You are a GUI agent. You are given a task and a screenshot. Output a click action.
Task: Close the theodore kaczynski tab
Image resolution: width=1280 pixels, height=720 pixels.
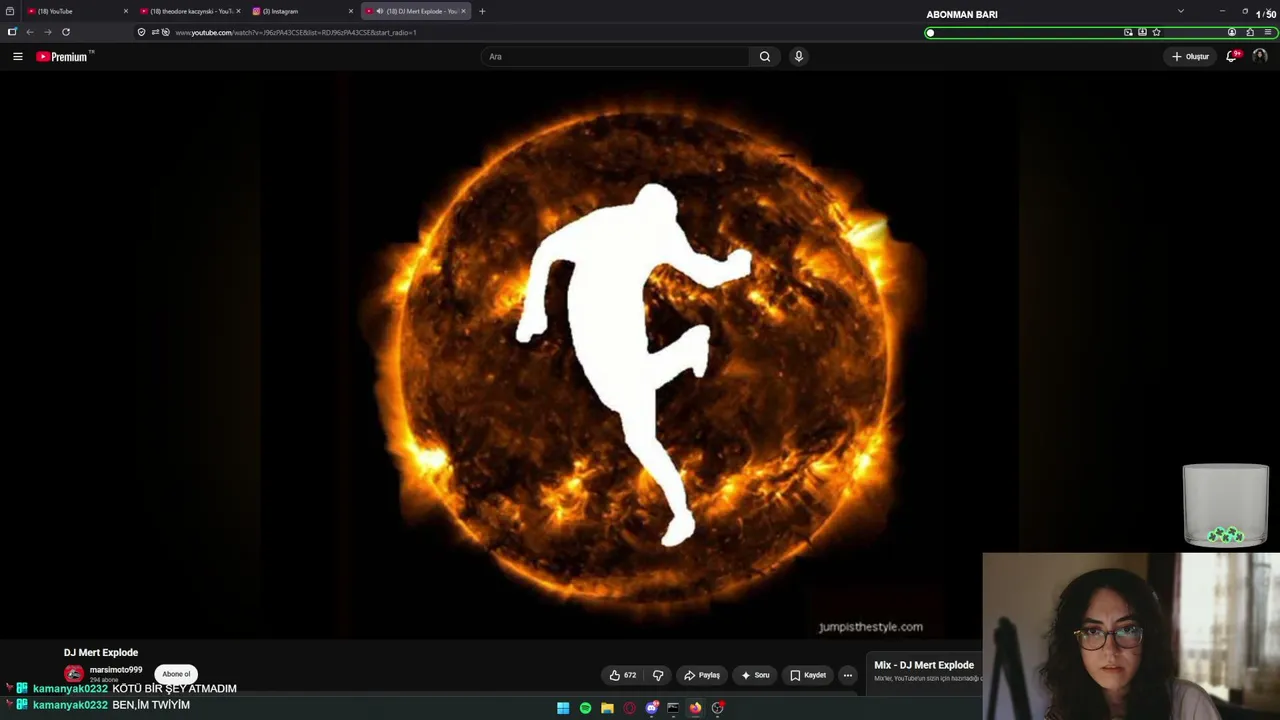tap(238, 11)
